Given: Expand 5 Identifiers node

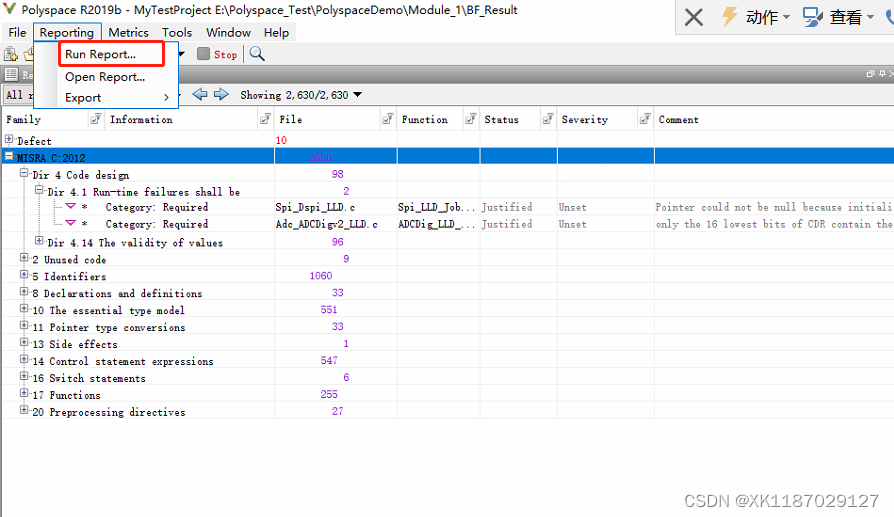Looking at the screenshot, I should click(x=24, y=275).
